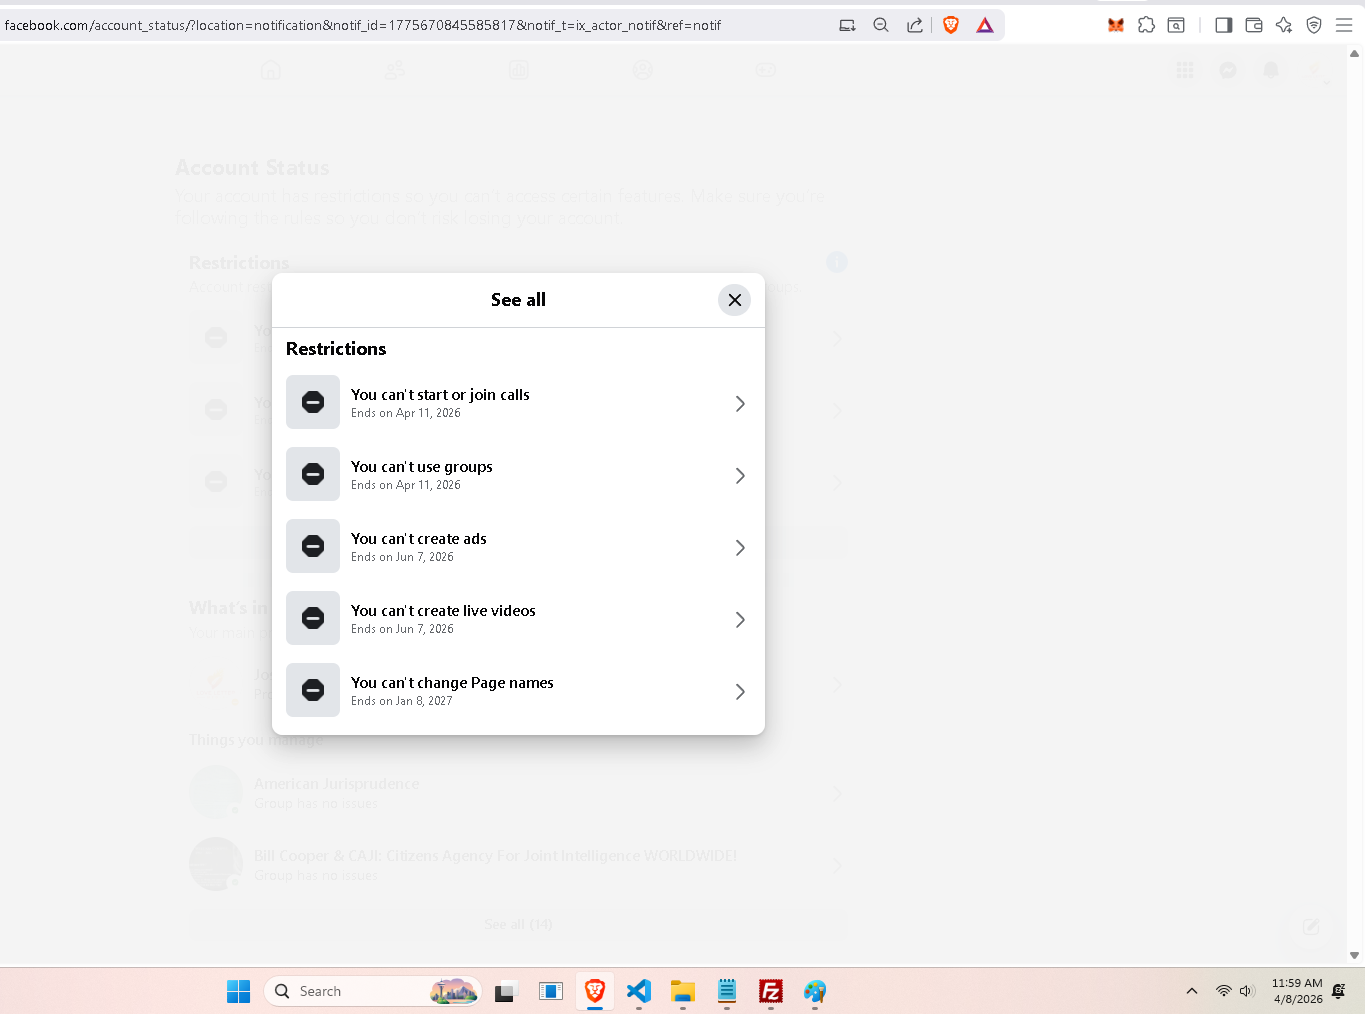Expand "You can't start or join calls" chevron
The image size is (1365, 1014).
click(x=740, y=403)
